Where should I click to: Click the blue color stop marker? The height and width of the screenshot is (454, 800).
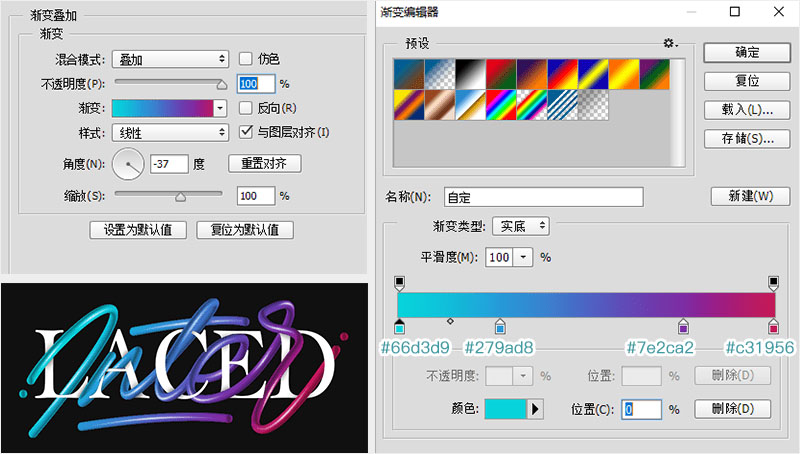[x=500, y=327]
